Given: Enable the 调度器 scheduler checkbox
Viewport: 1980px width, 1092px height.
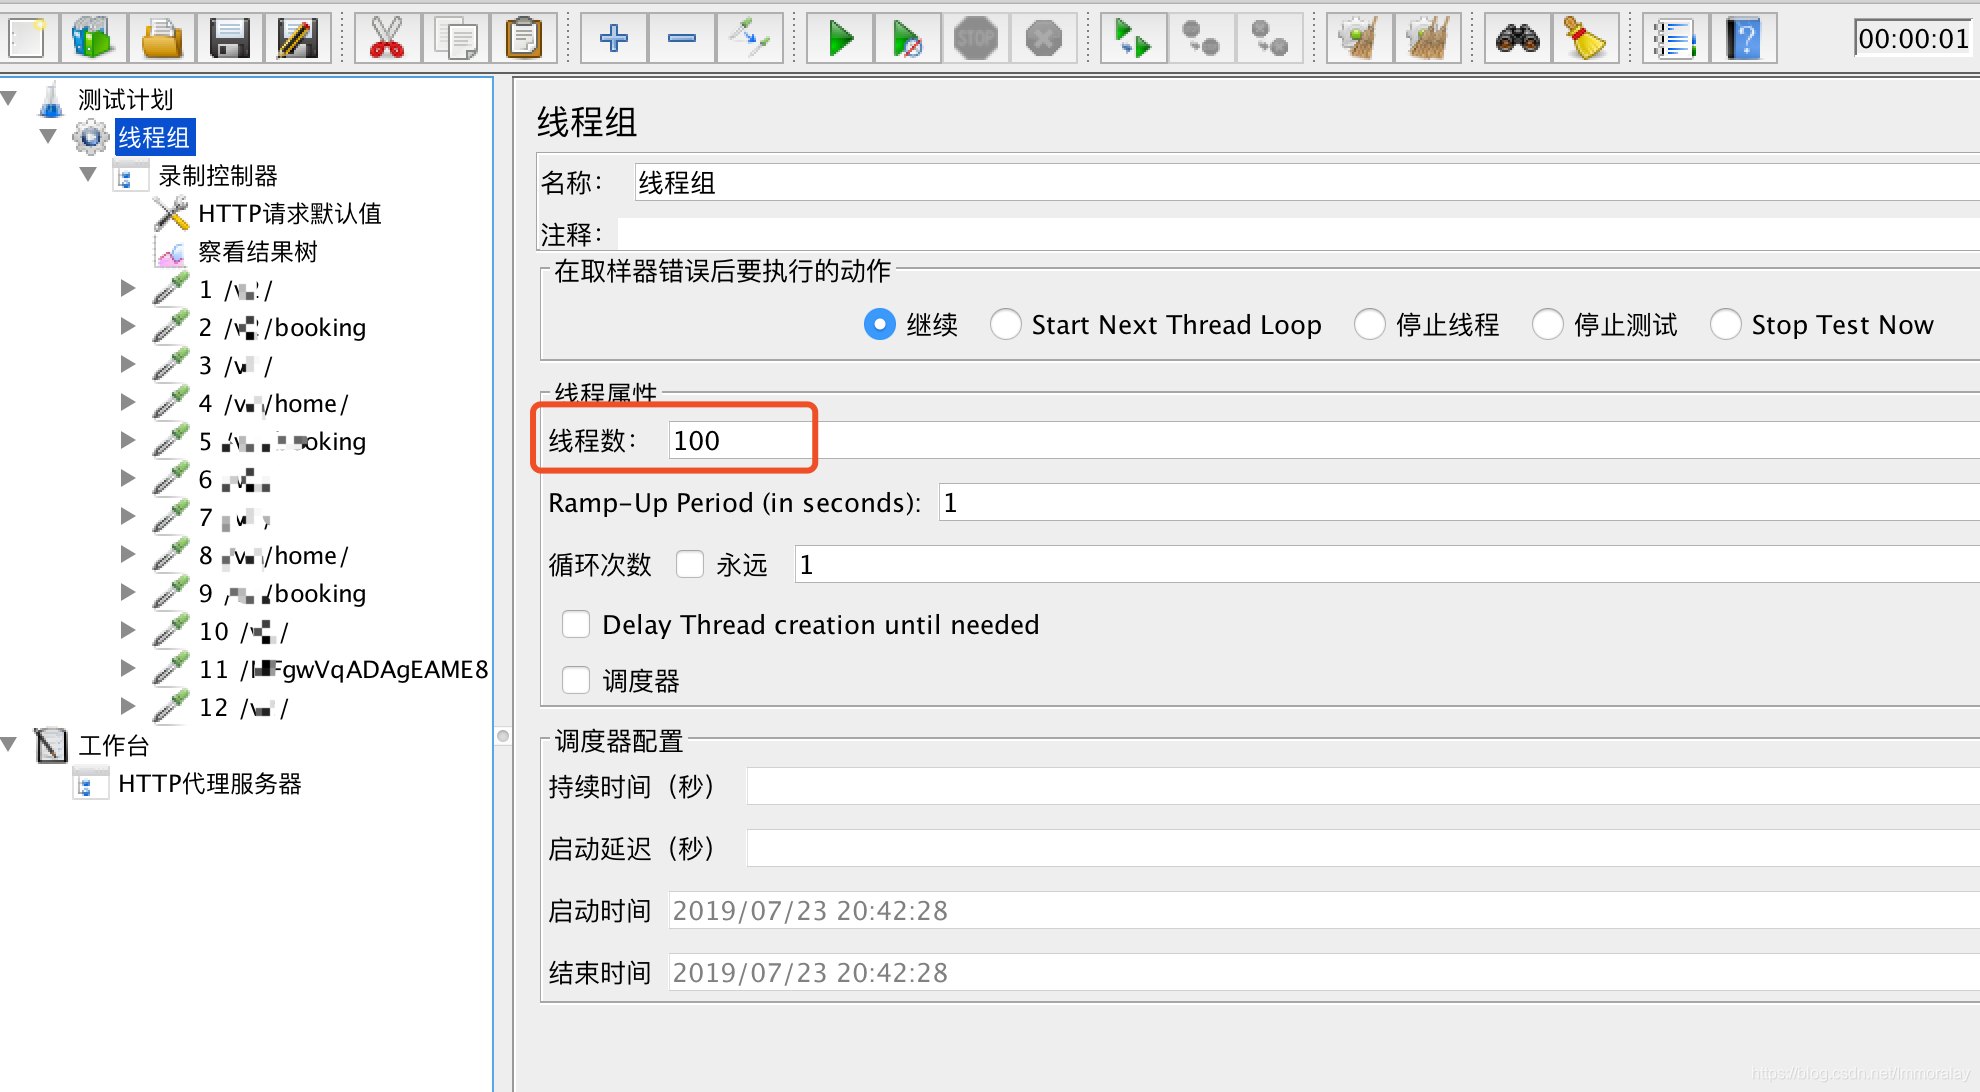Looking at the screenshot, I should (576, 681).
